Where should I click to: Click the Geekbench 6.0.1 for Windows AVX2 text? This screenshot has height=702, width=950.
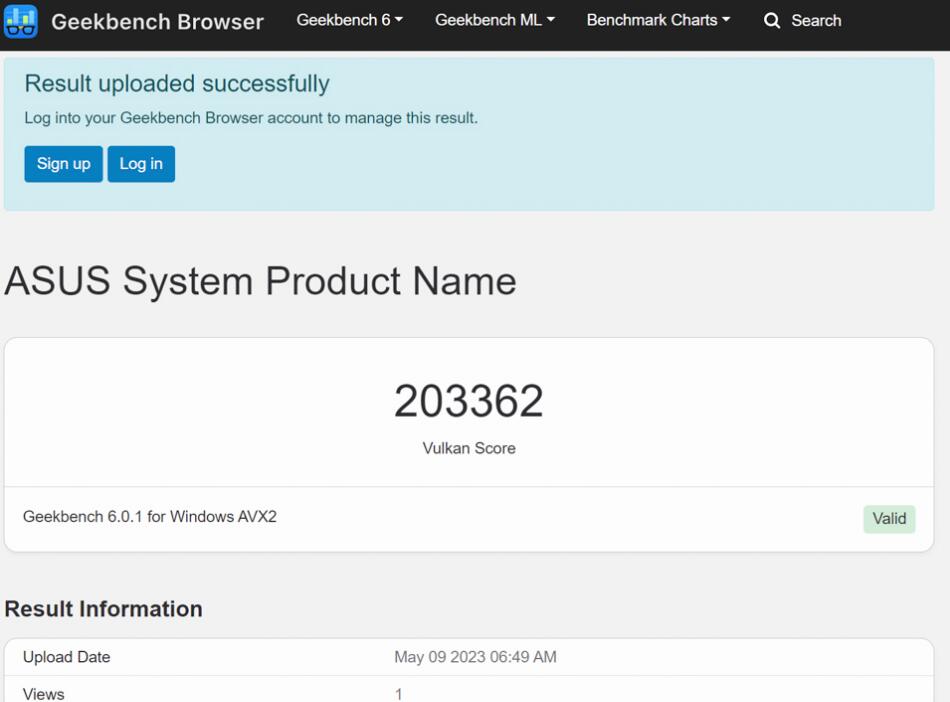[x=150, y=517]
